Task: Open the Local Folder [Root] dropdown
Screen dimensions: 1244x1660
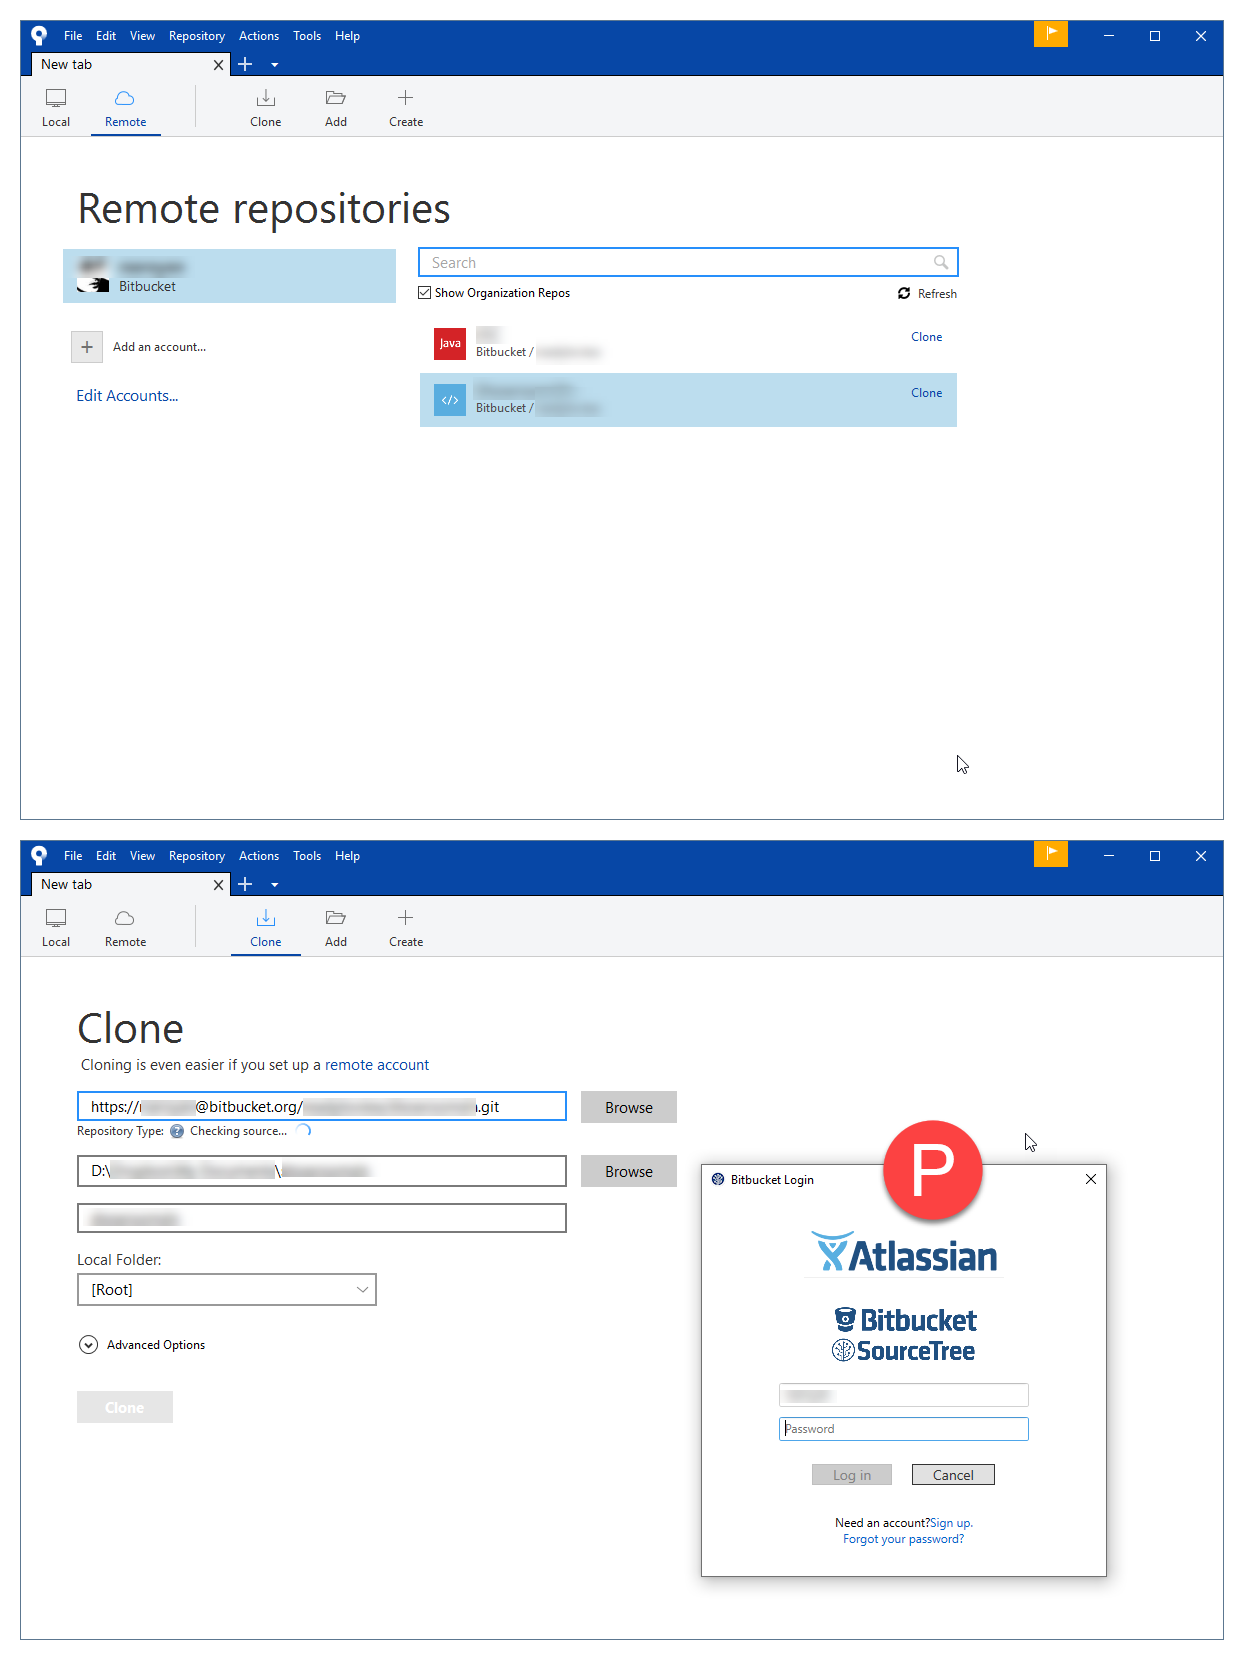Action: [227, 1290]
